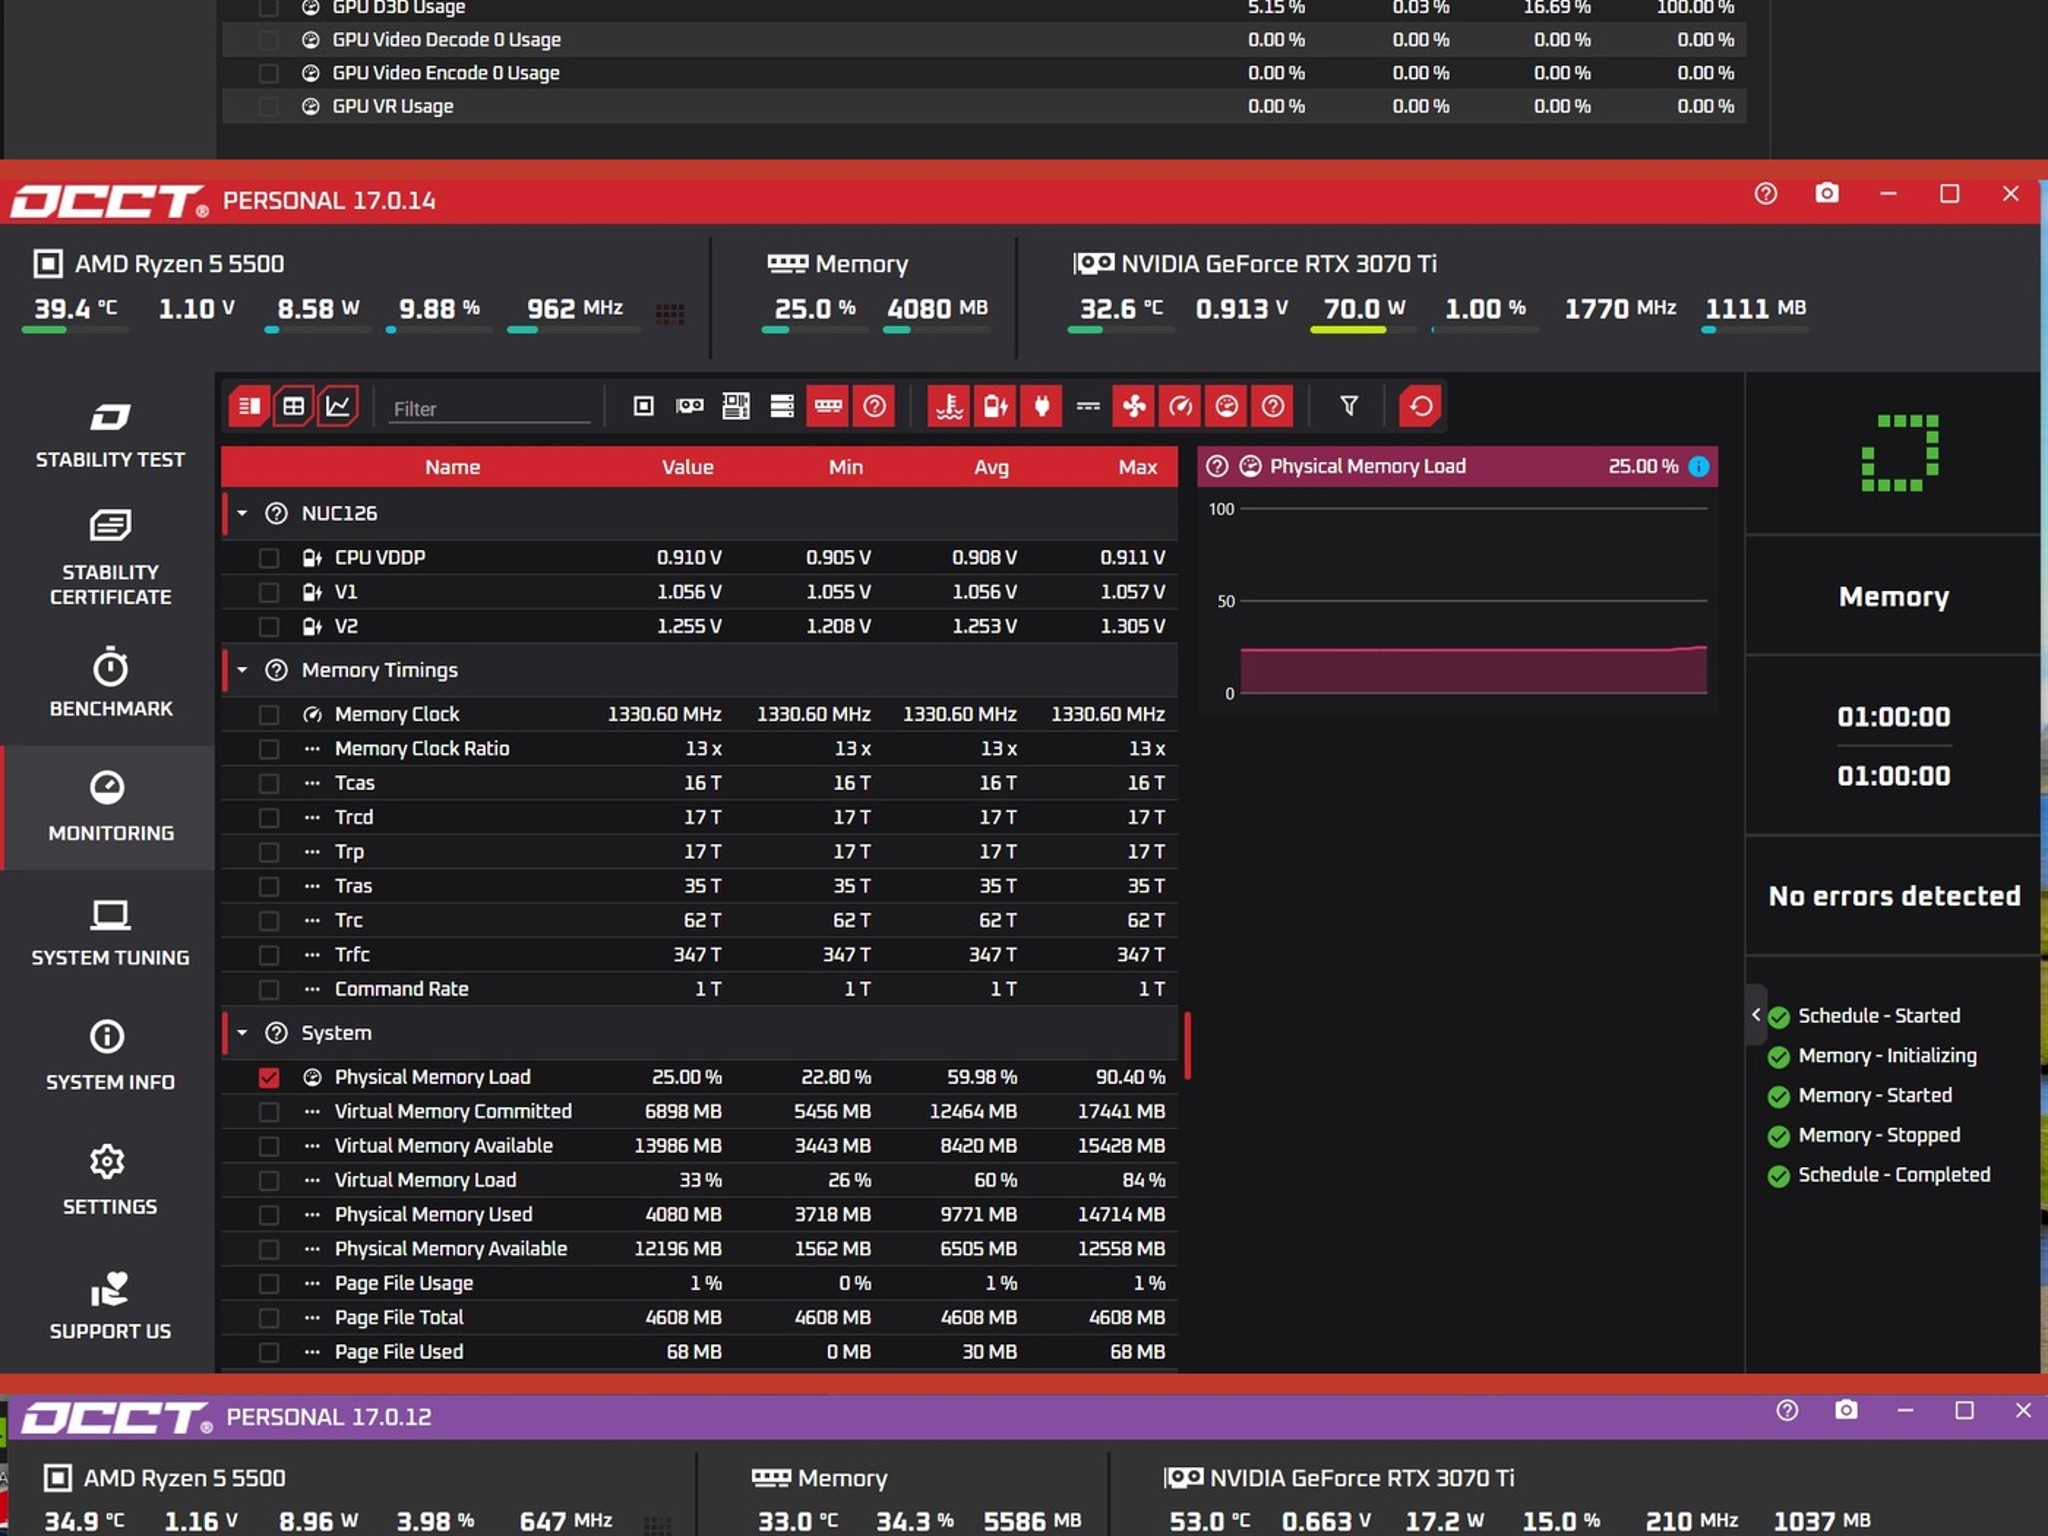2048x1536 pixels.
Task: Open the Support Us page
Action: 110,1306
